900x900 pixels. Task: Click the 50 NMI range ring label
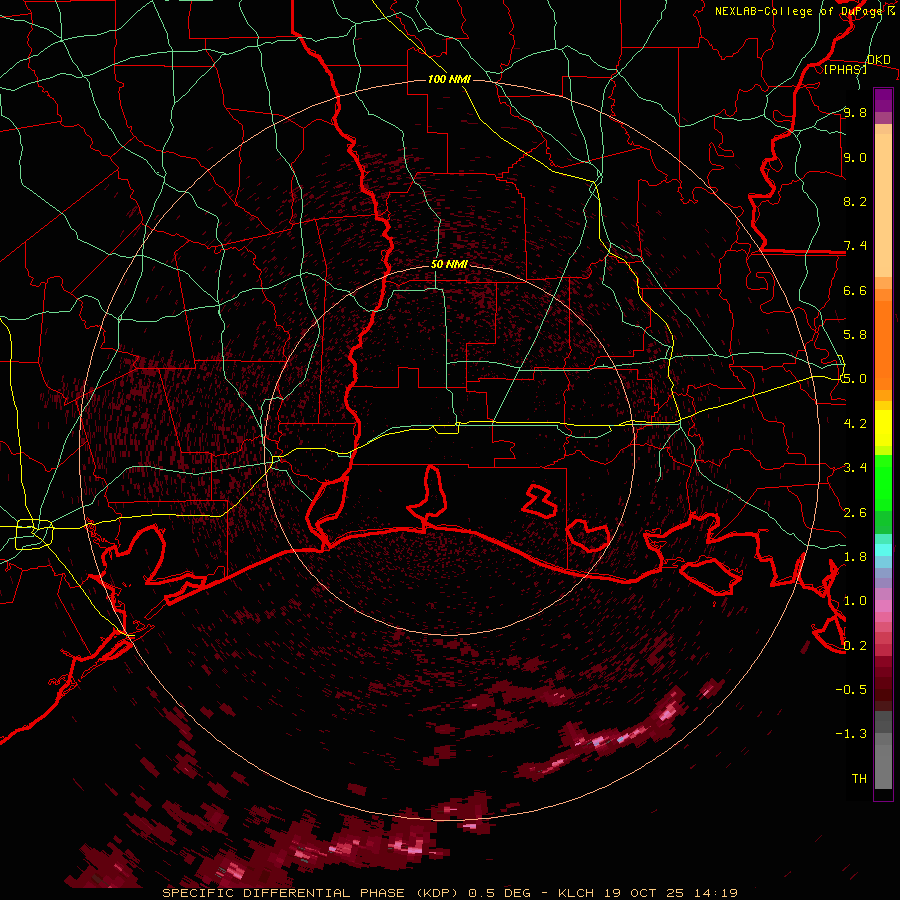click(x=449, y=264)
